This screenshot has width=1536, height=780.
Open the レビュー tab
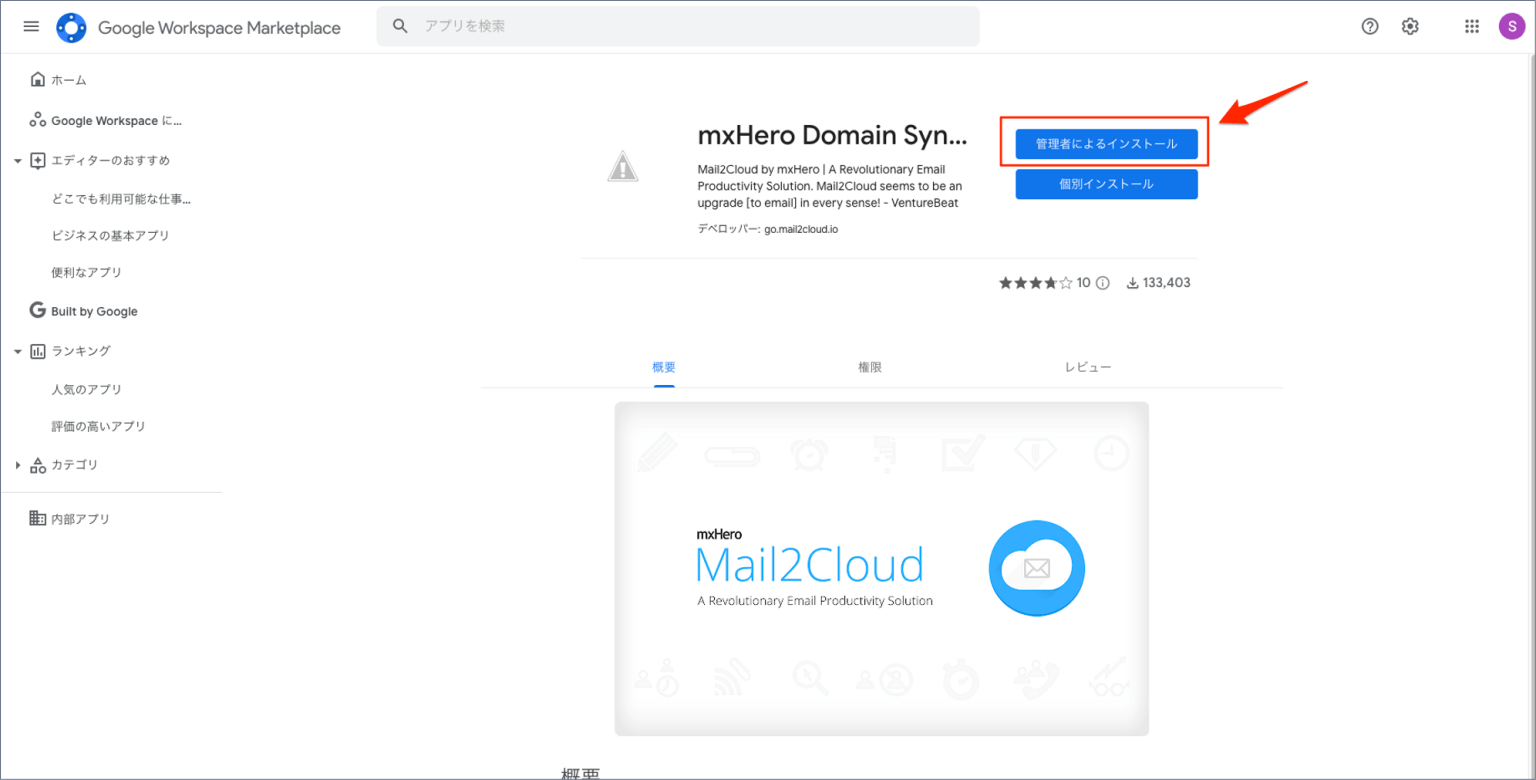pyautogui.click(x=1087, y=367)
